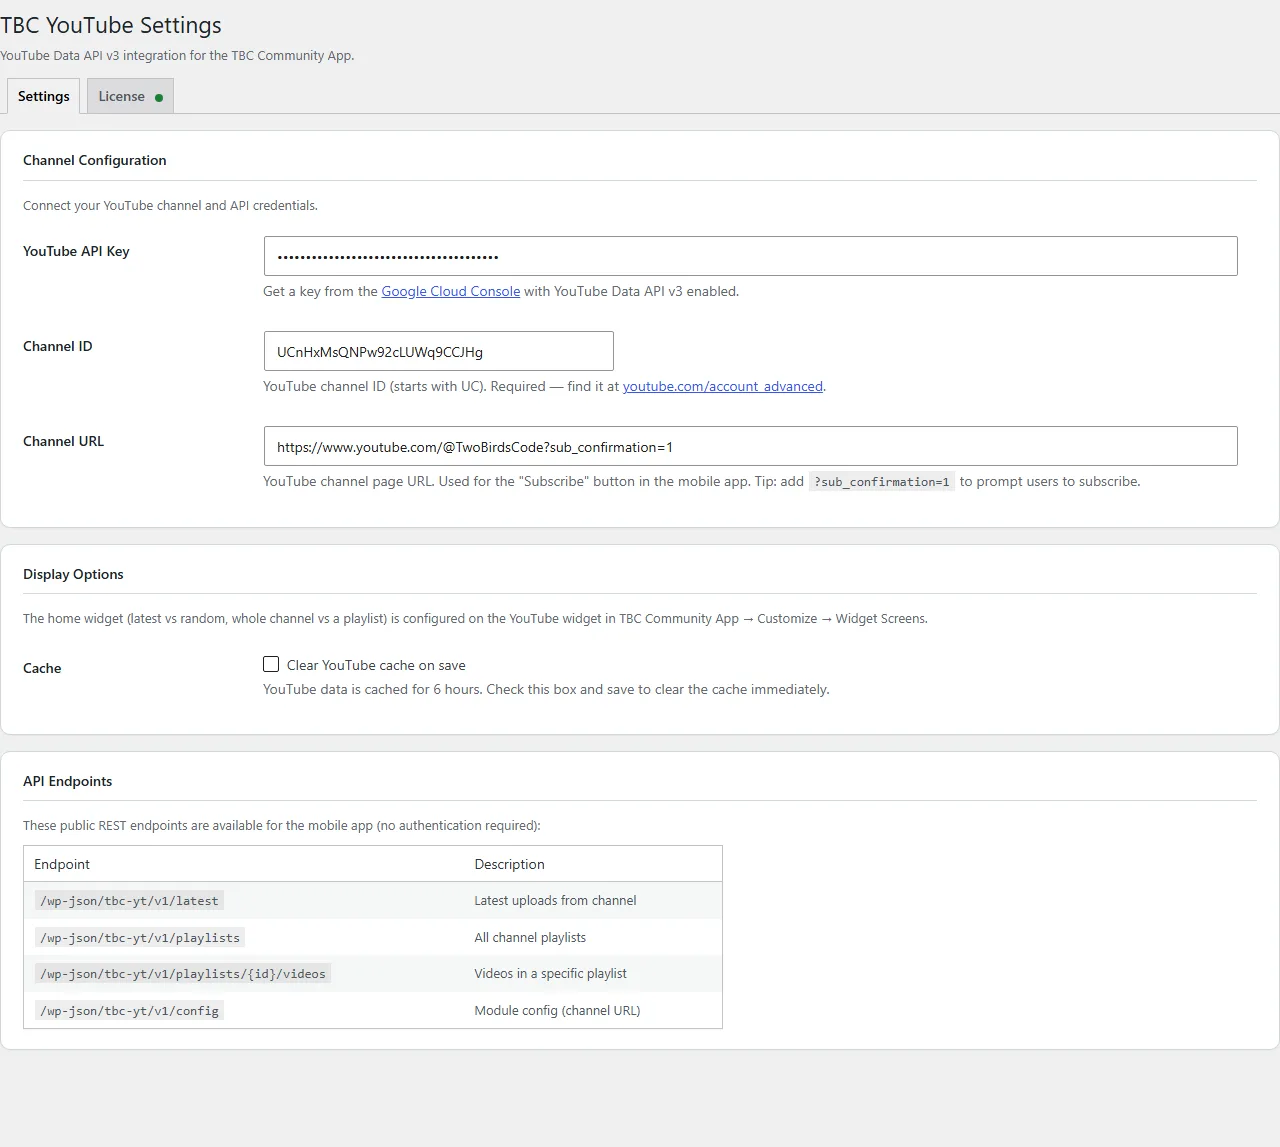Screen dimensions: 1280x1147
Task: Click the 'Channel ID' field label
Action: coord(58,346)
